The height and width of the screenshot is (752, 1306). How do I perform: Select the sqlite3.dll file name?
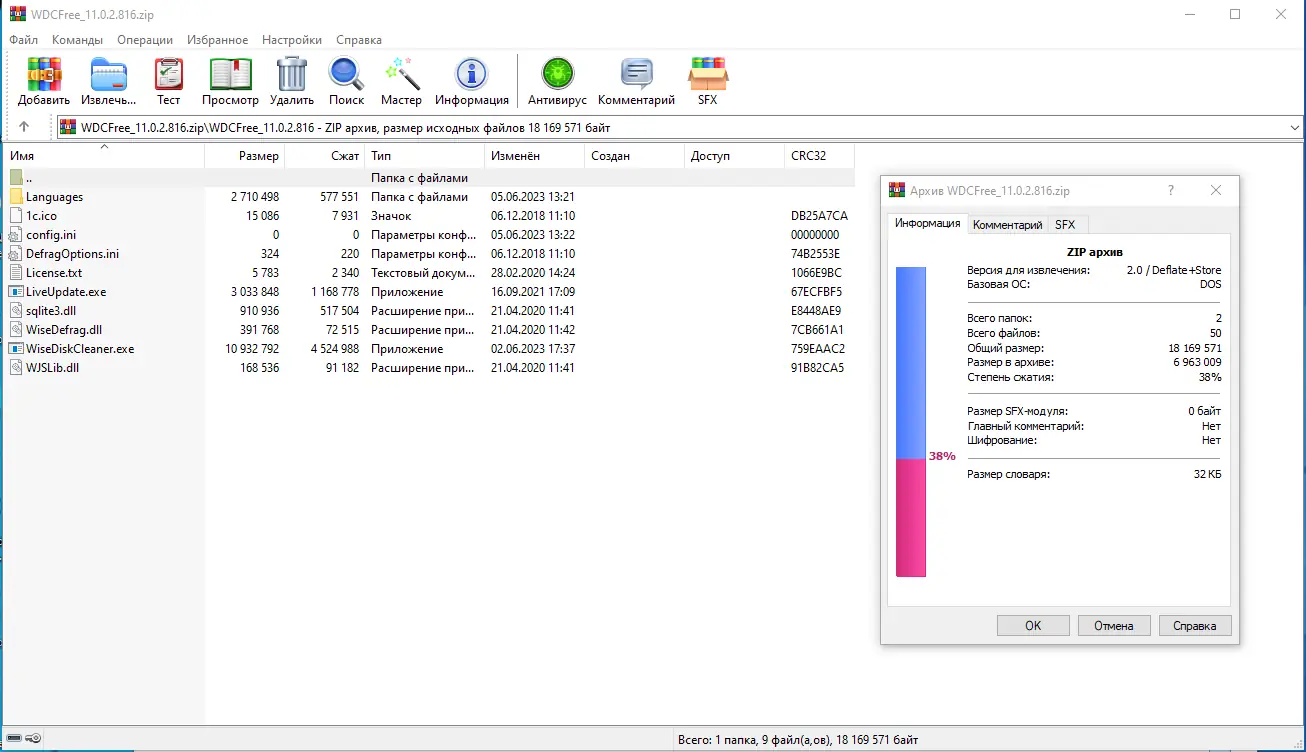point(51,311)
